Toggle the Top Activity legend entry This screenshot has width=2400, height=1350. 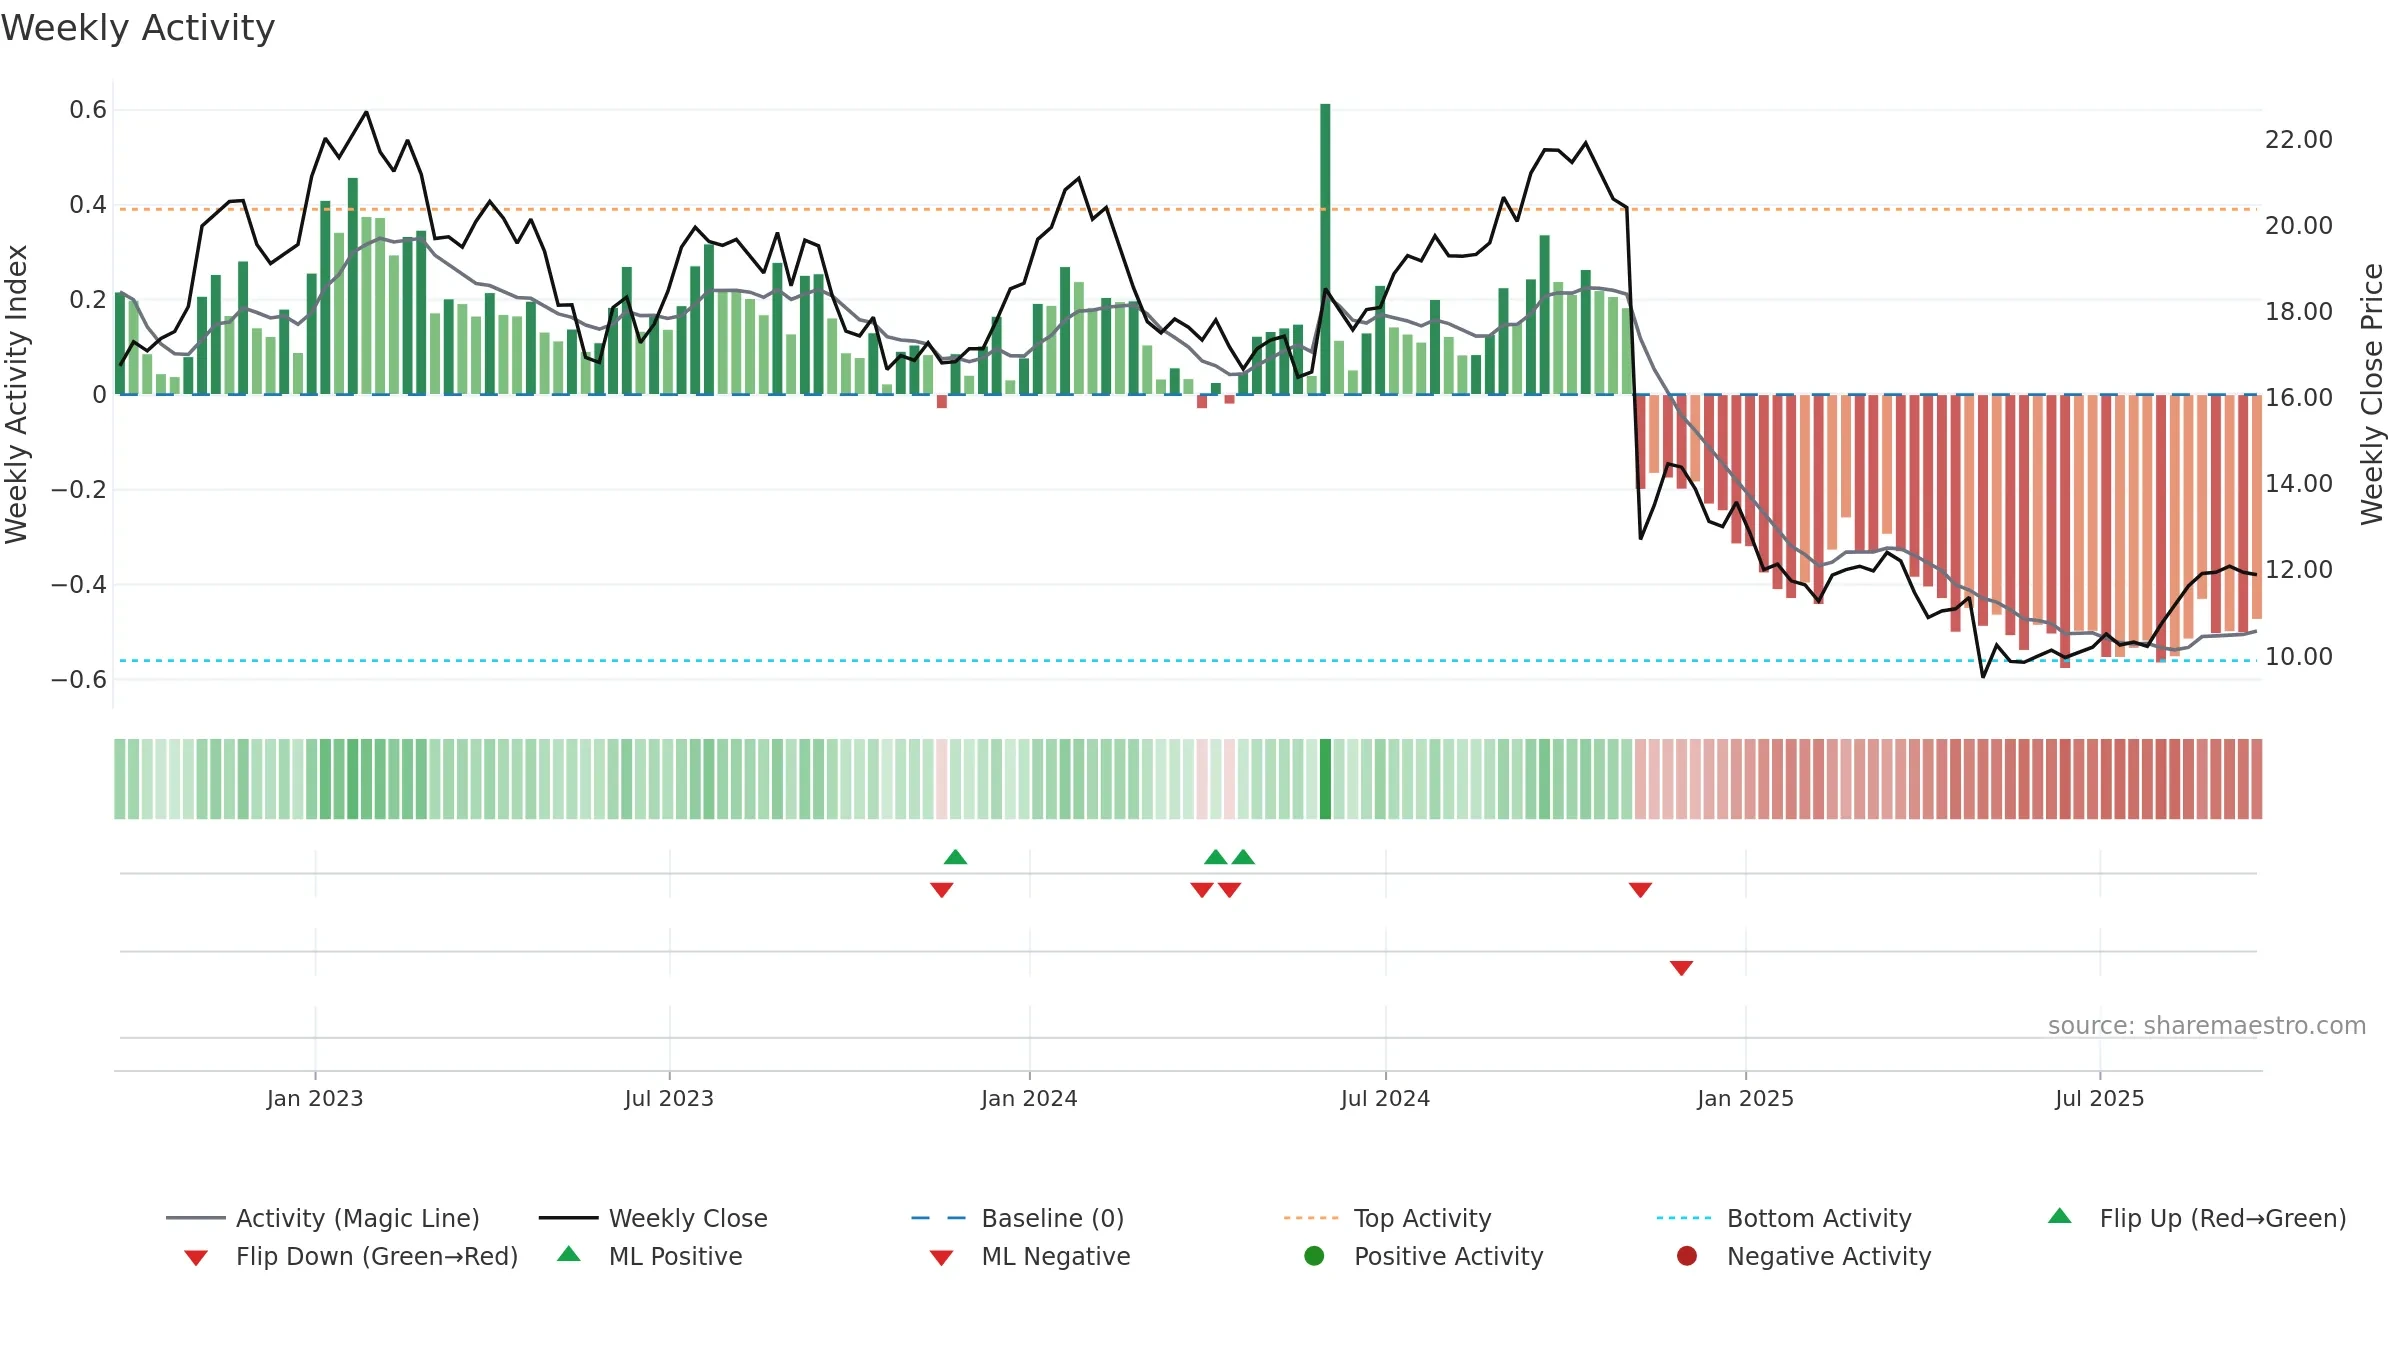pos(1387,1218)
